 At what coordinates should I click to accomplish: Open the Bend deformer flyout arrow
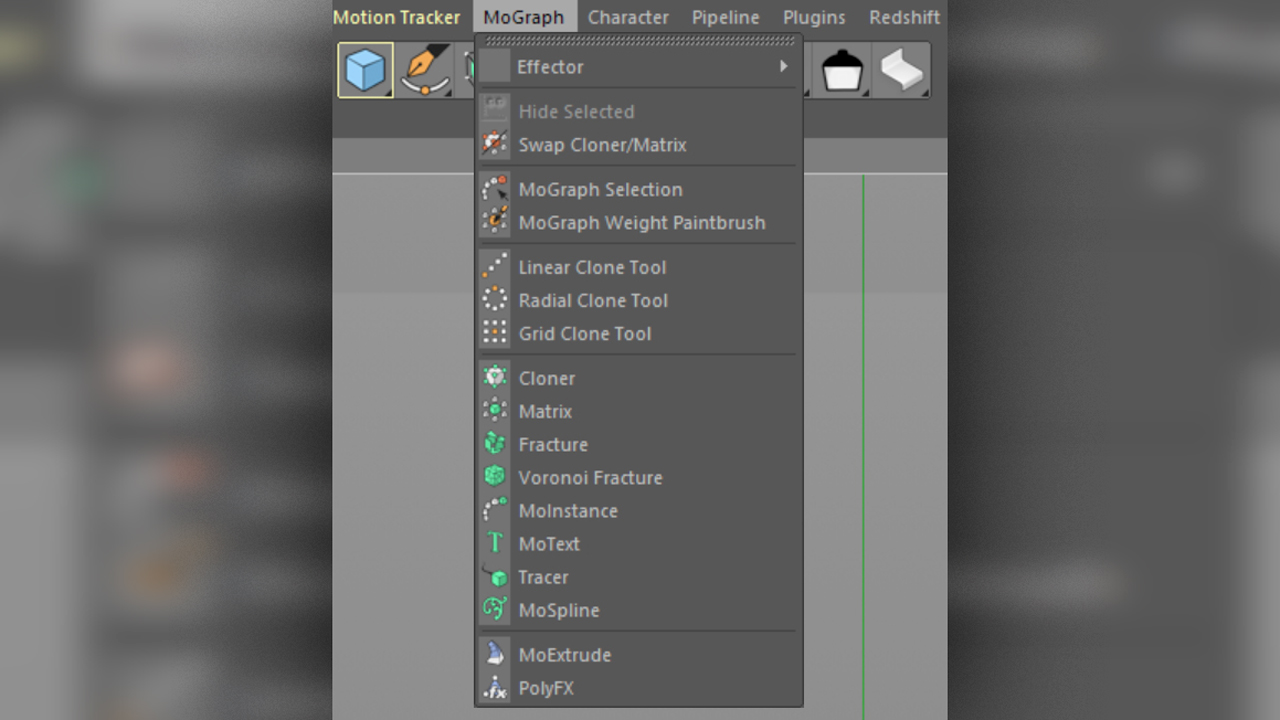[924, 92]
